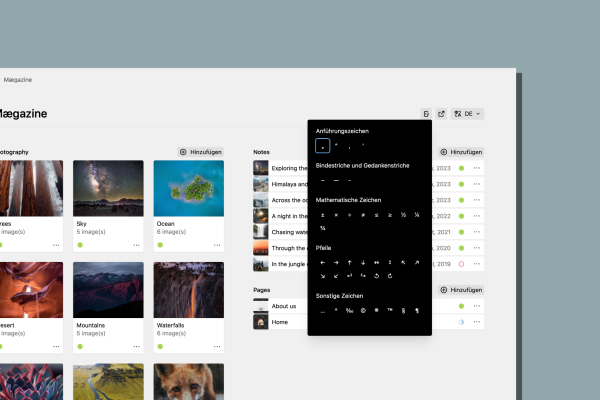Image resolution: width=600 pixels, height=400 pixels.
Task: Insert the left arrow character
Action: click(322, 262)
